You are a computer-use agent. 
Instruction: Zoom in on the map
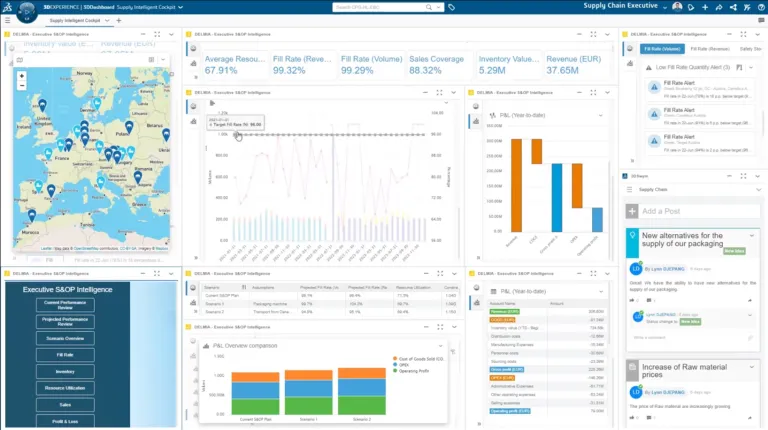[22, 76]
